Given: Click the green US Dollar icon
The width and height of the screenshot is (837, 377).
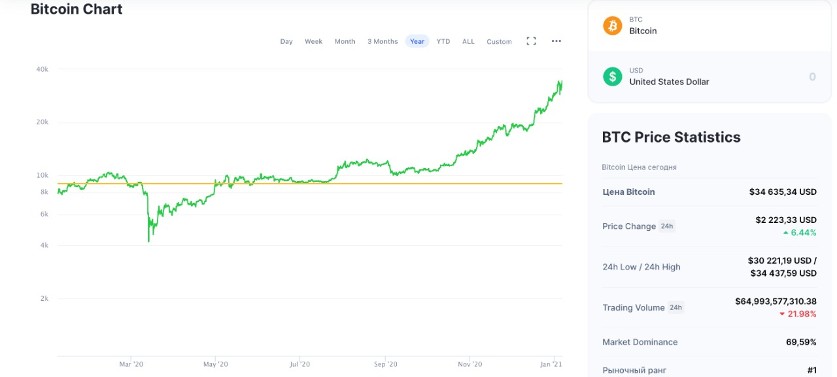Looking at the screenshot, I should (612, 76).
